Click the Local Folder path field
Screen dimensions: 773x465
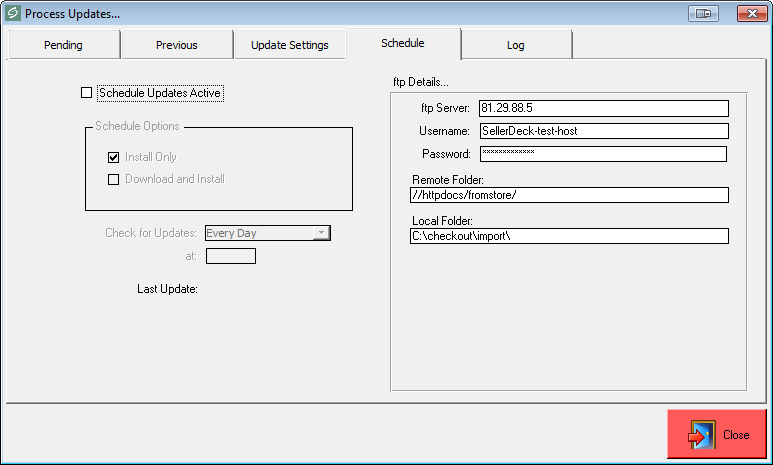tap(569, 236)
